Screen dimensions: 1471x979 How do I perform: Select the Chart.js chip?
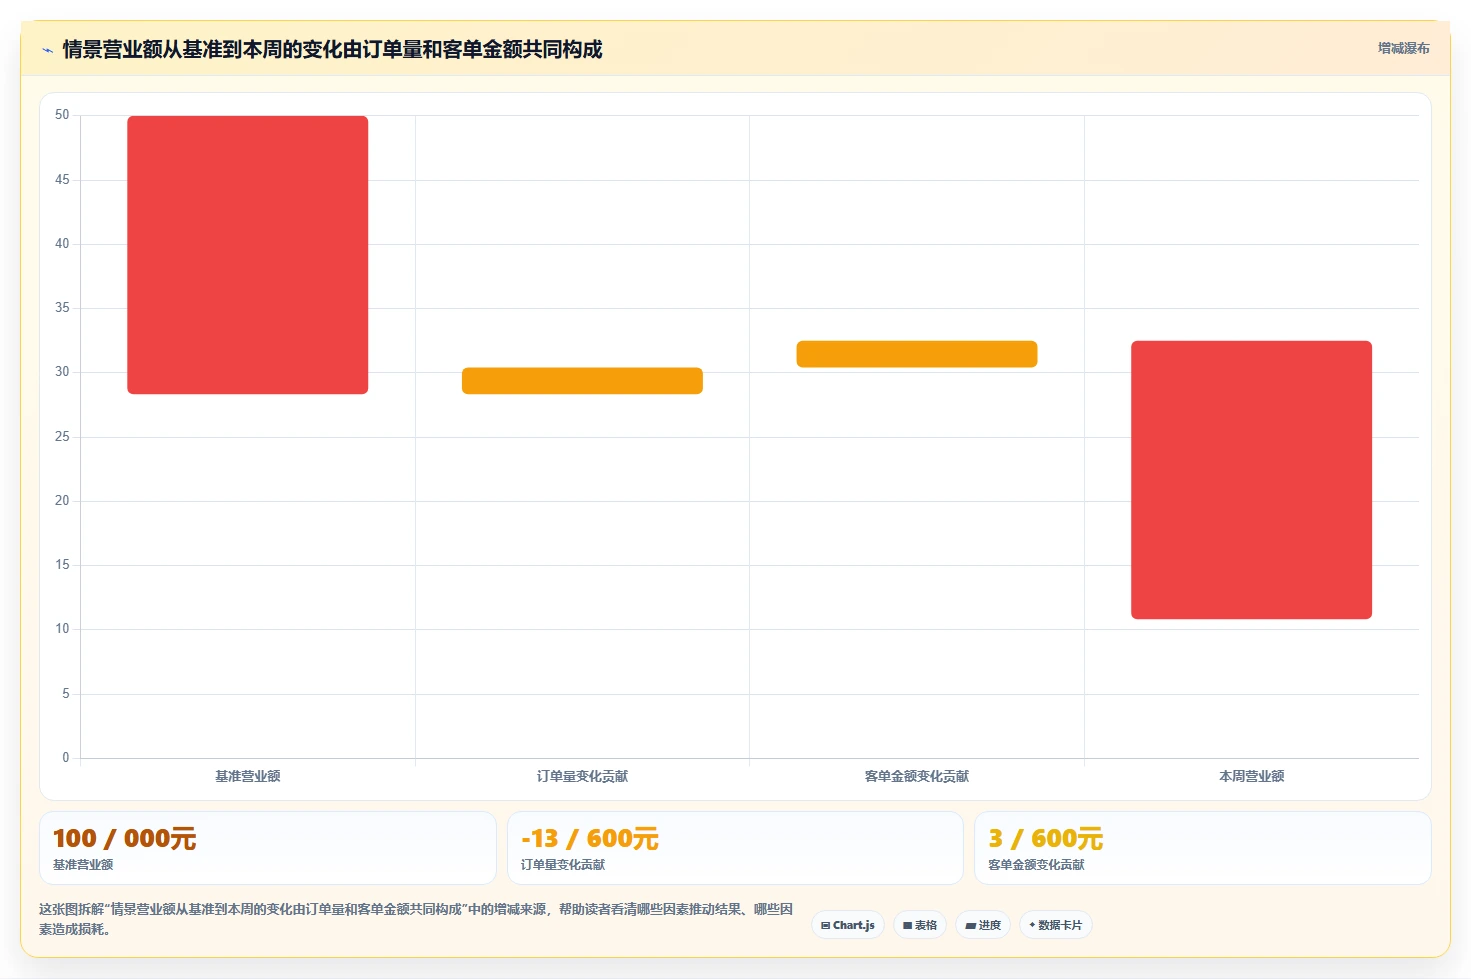click(x=848, y=925)
